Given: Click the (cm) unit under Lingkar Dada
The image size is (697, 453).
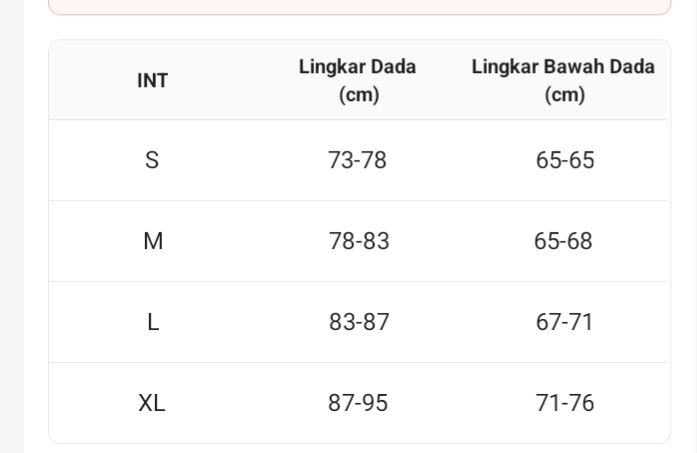Looking at the screenshot, I should click(359, 95).
